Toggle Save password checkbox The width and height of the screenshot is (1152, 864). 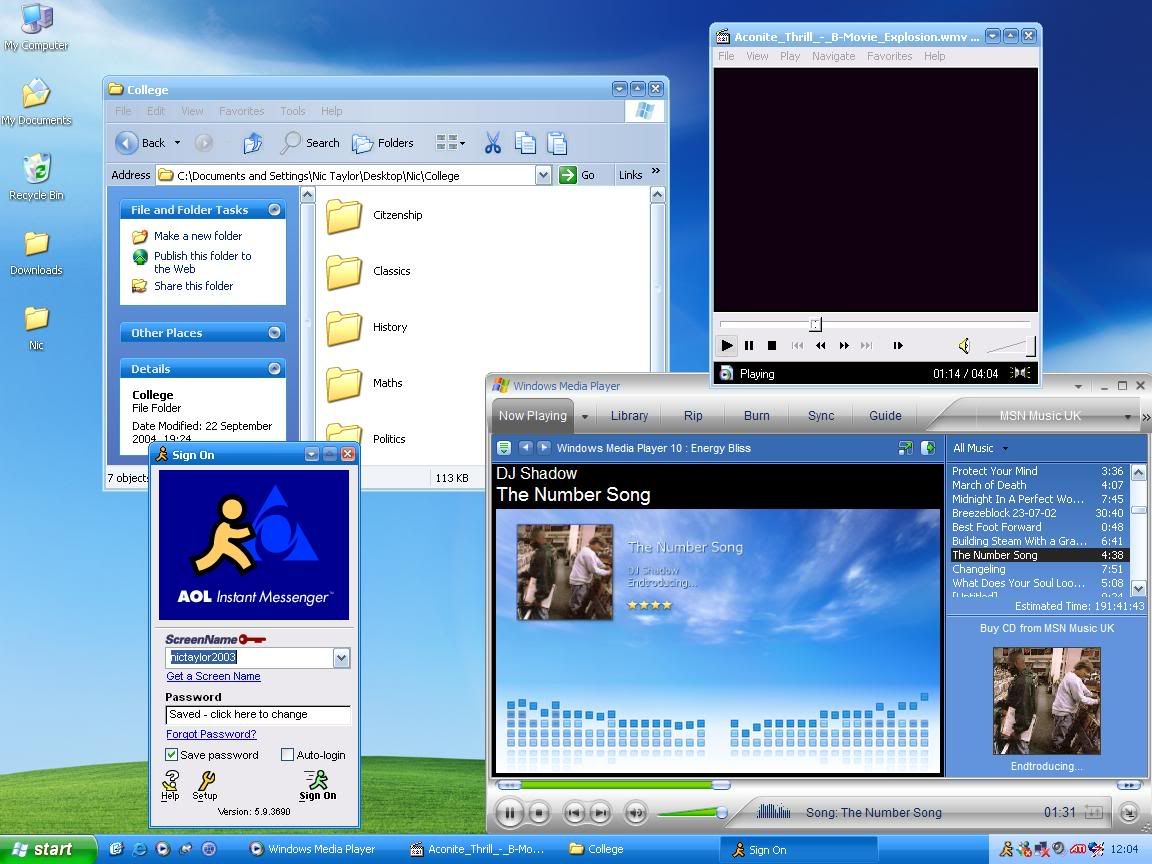[x=171, y=755]
